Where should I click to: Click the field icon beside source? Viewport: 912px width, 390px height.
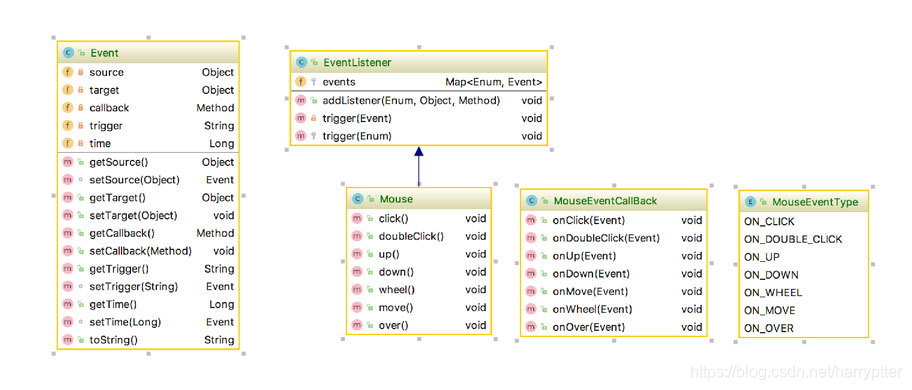coord(67,72)
